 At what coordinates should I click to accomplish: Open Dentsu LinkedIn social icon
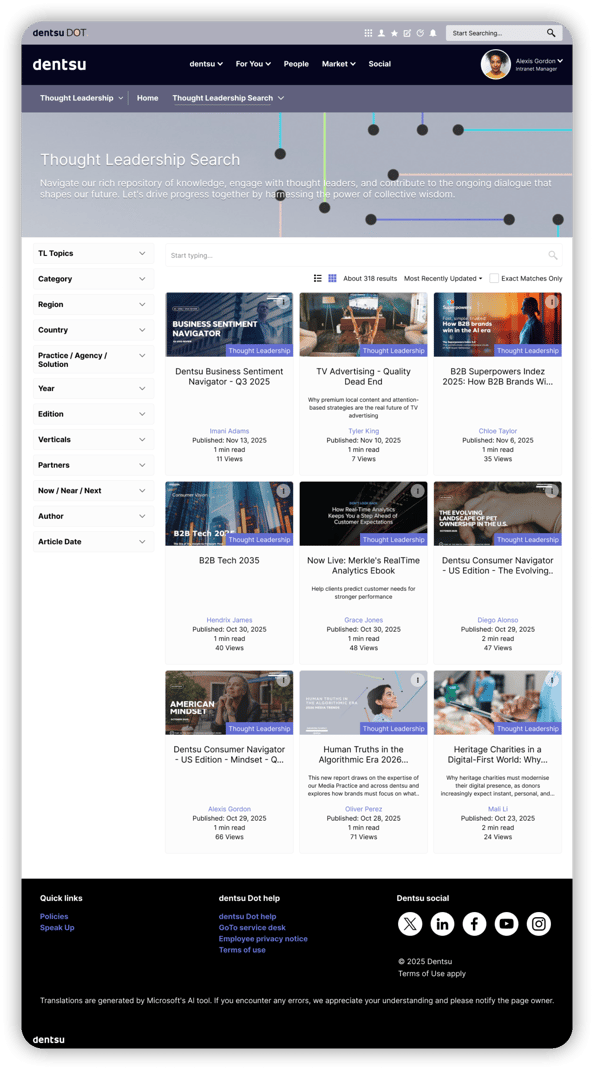tap(442, 924)
